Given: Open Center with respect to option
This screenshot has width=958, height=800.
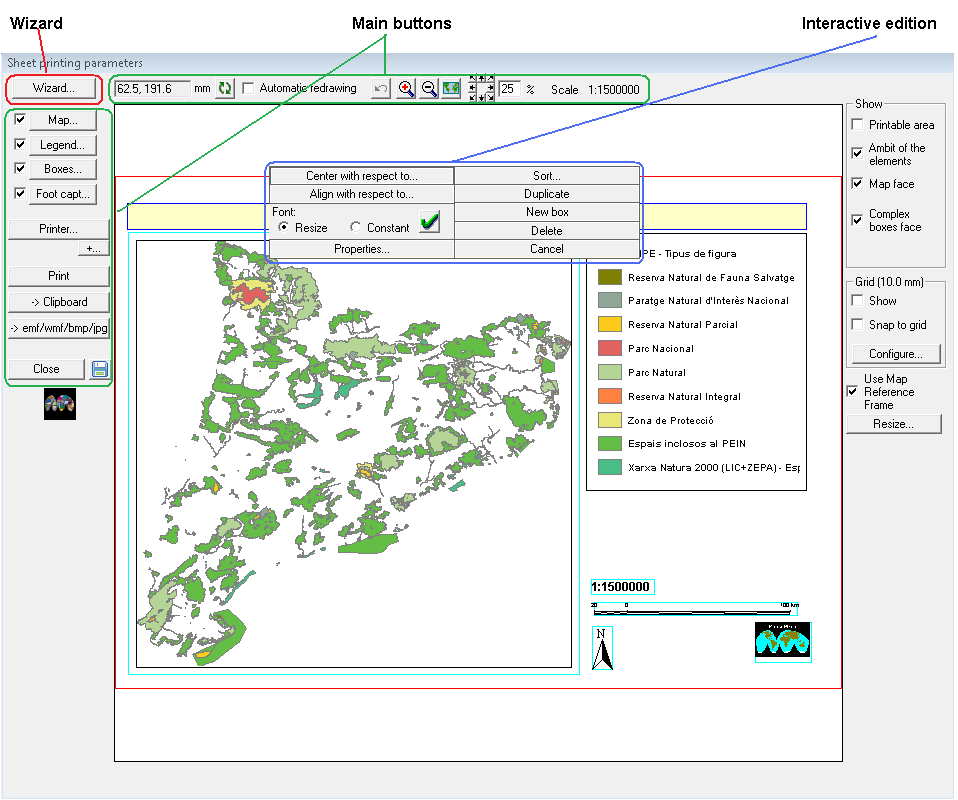Looking at the screenshot, I should click(361, 176).
